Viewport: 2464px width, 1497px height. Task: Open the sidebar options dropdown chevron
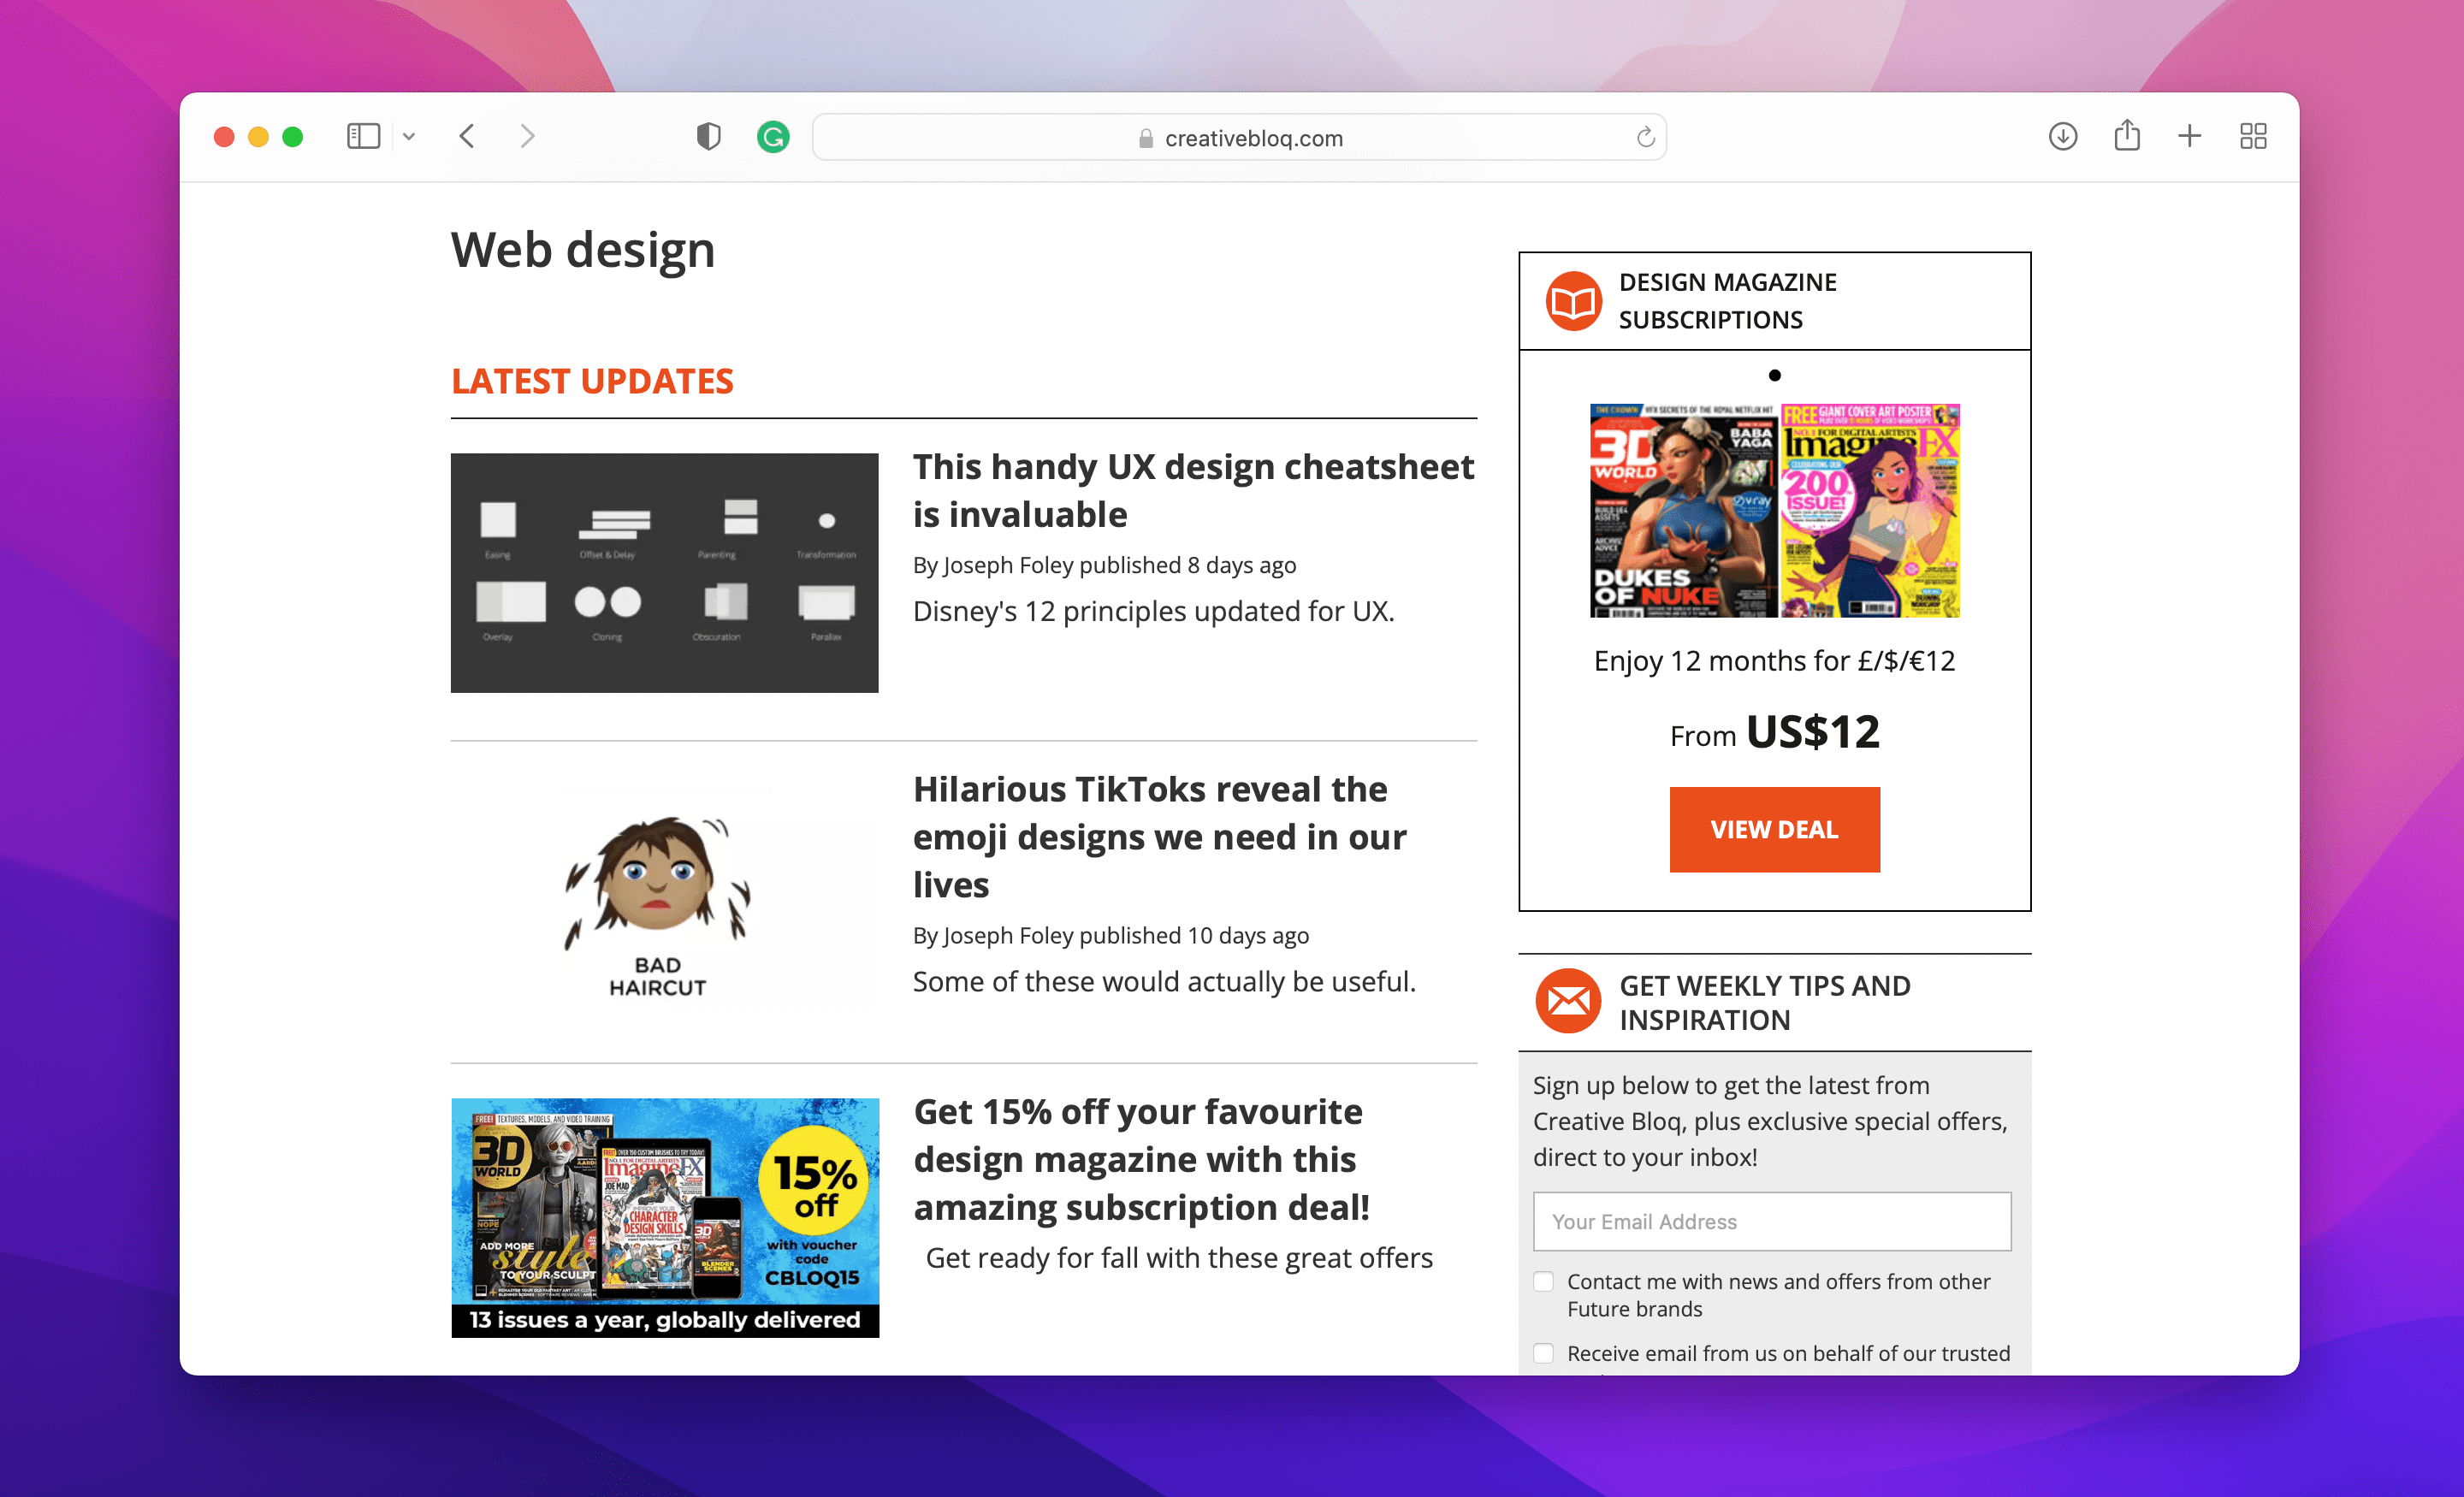pos(409,137)
